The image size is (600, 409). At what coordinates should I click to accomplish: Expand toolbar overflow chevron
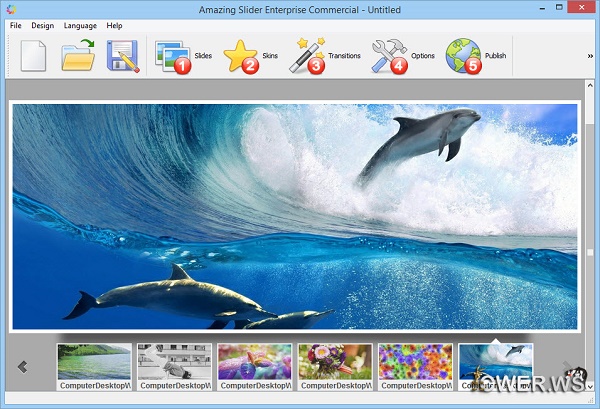[x=590, y=56]
